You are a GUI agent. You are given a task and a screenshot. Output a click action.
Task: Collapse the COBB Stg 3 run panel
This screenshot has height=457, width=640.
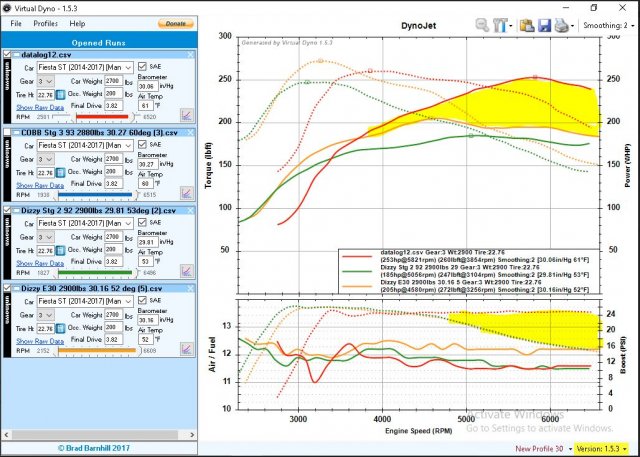pos(16,133)
